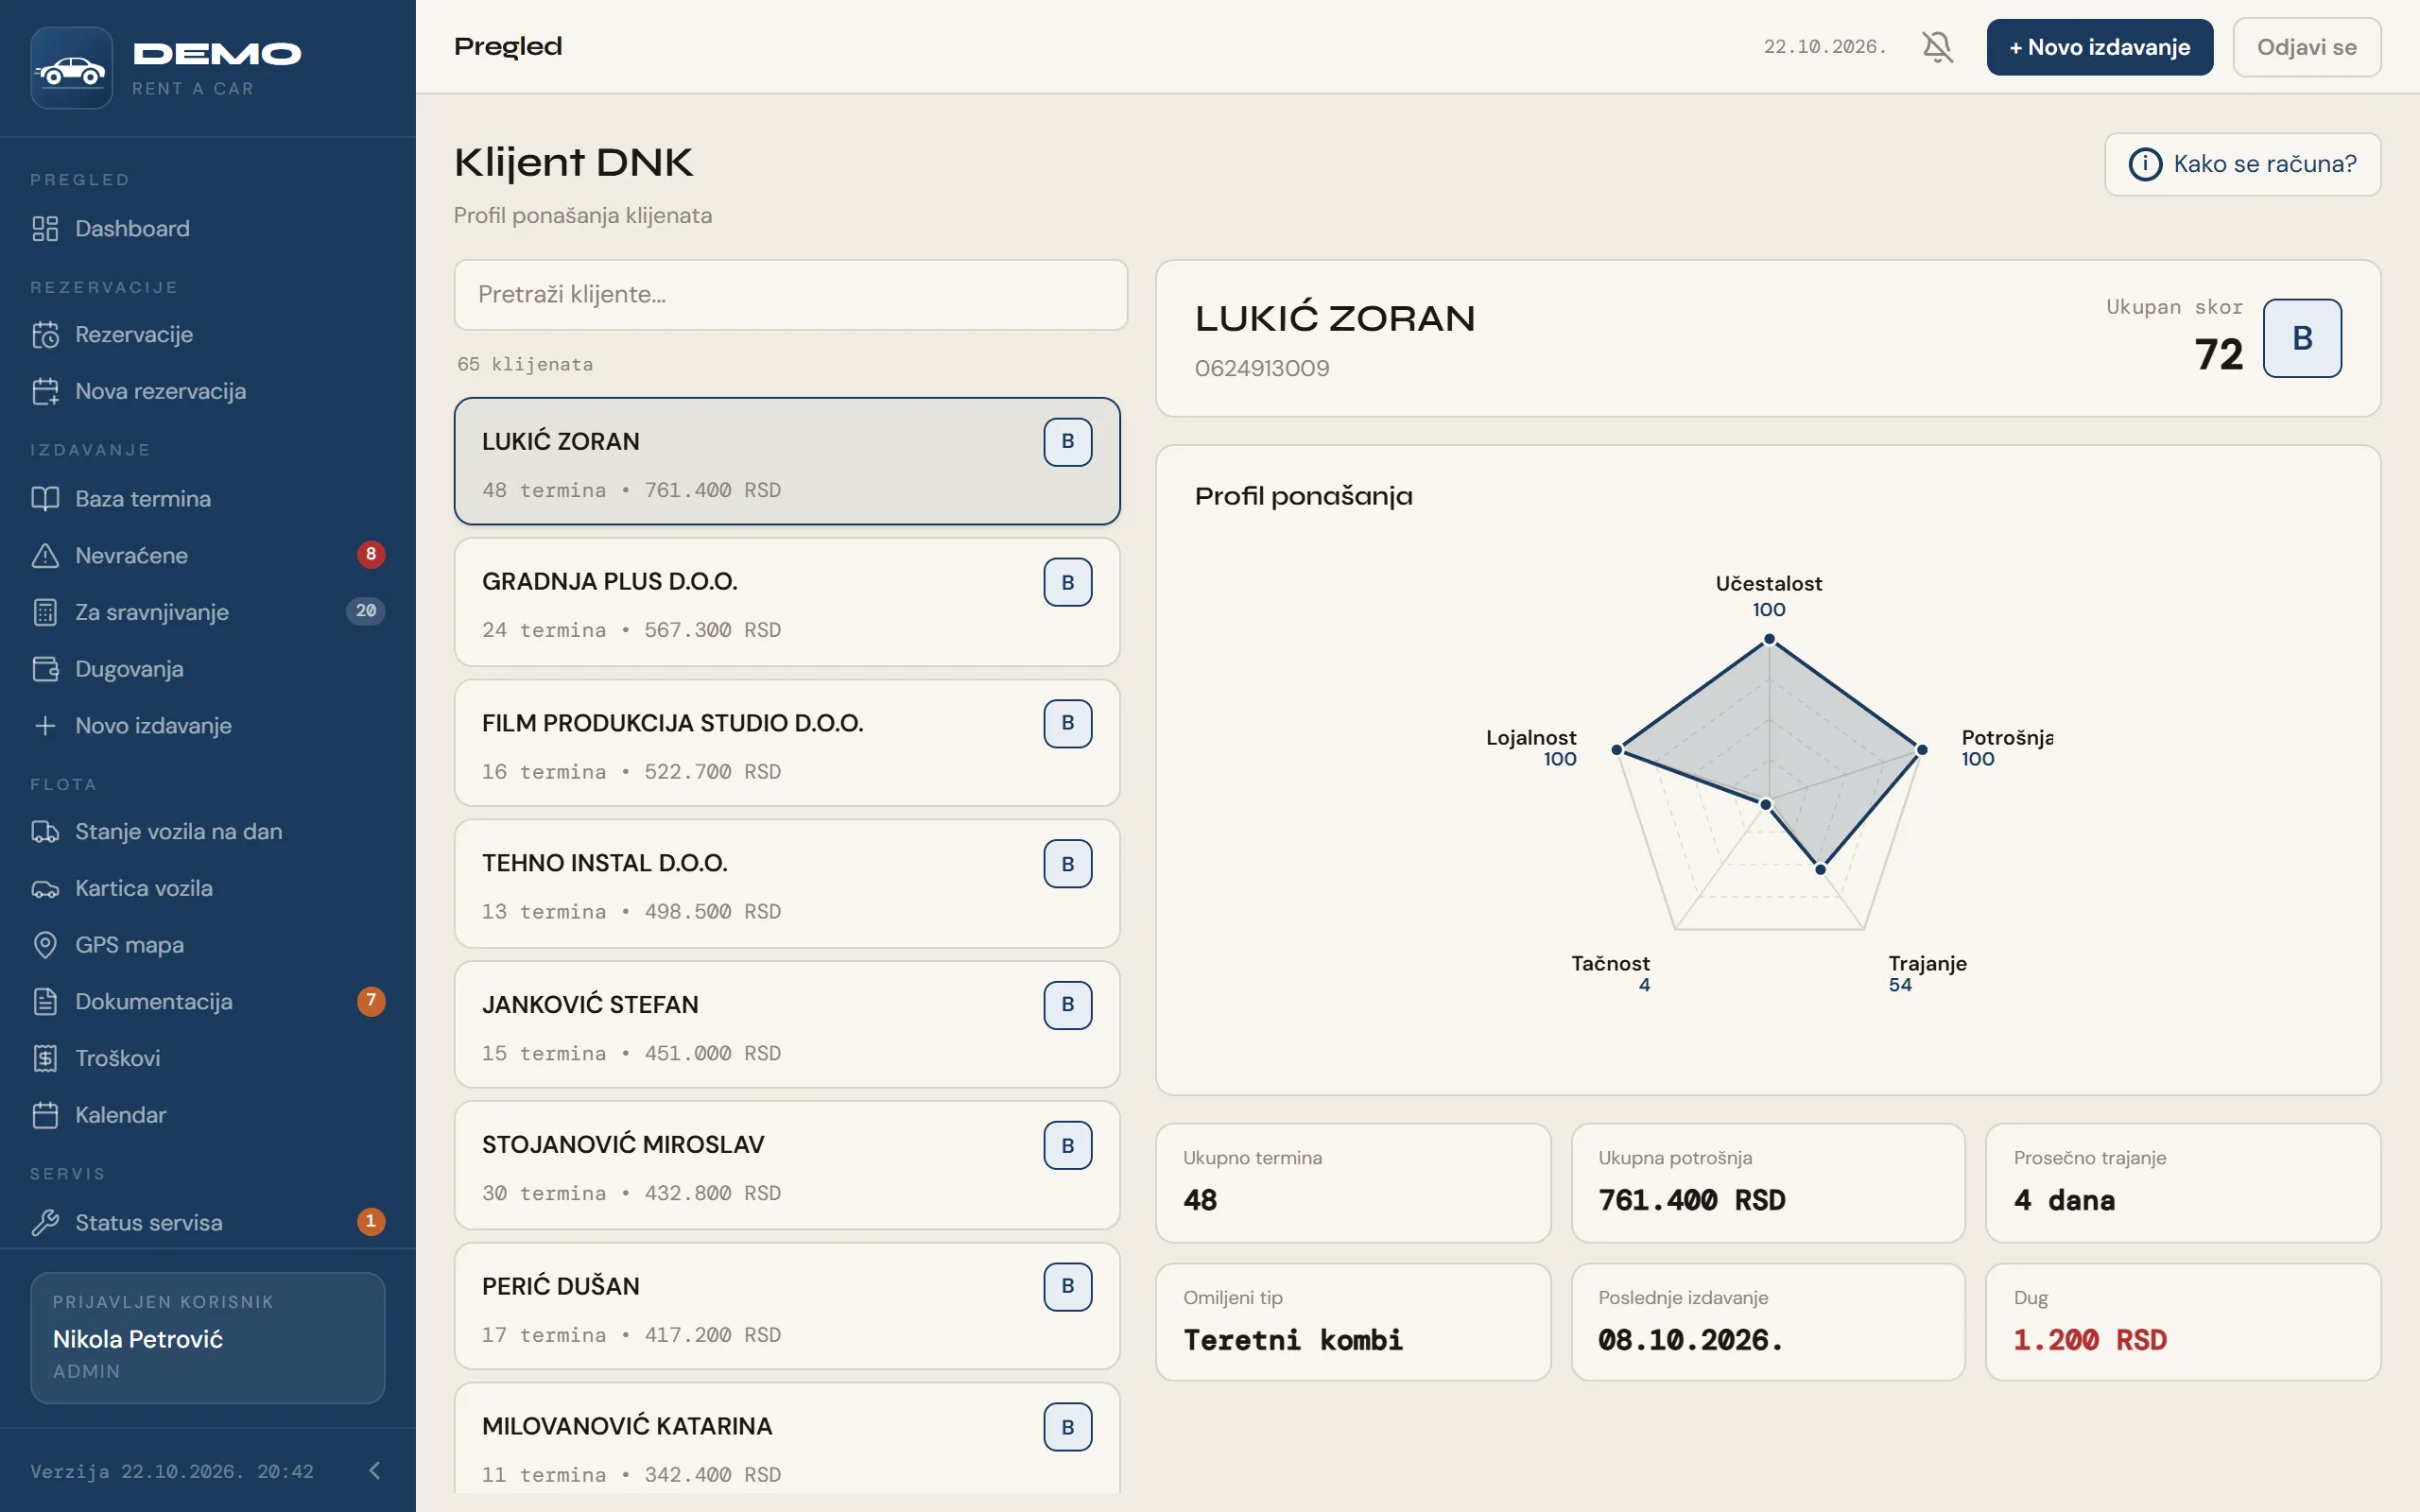
Task: Open Dashboard from the sidebar icon
Action: [x=45, y=229]
